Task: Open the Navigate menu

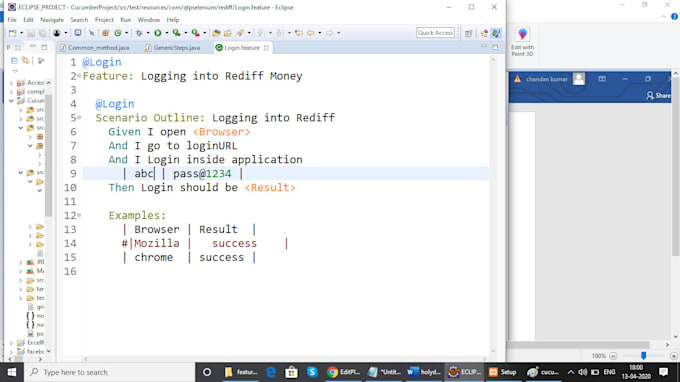Action: [x=52, y=20]
